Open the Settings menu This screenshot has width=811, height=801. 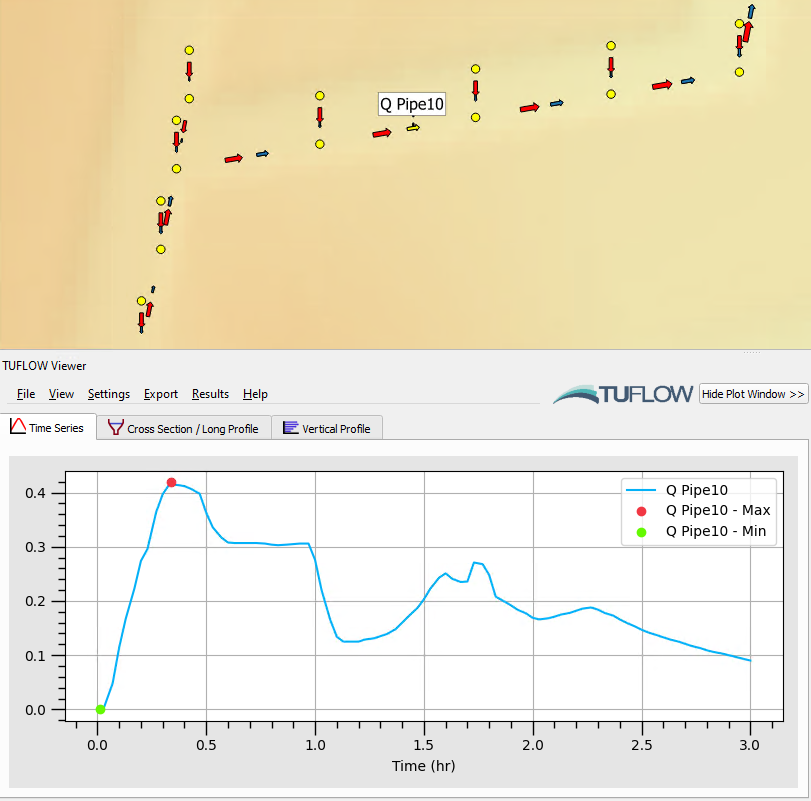click(x=108, y=394)
